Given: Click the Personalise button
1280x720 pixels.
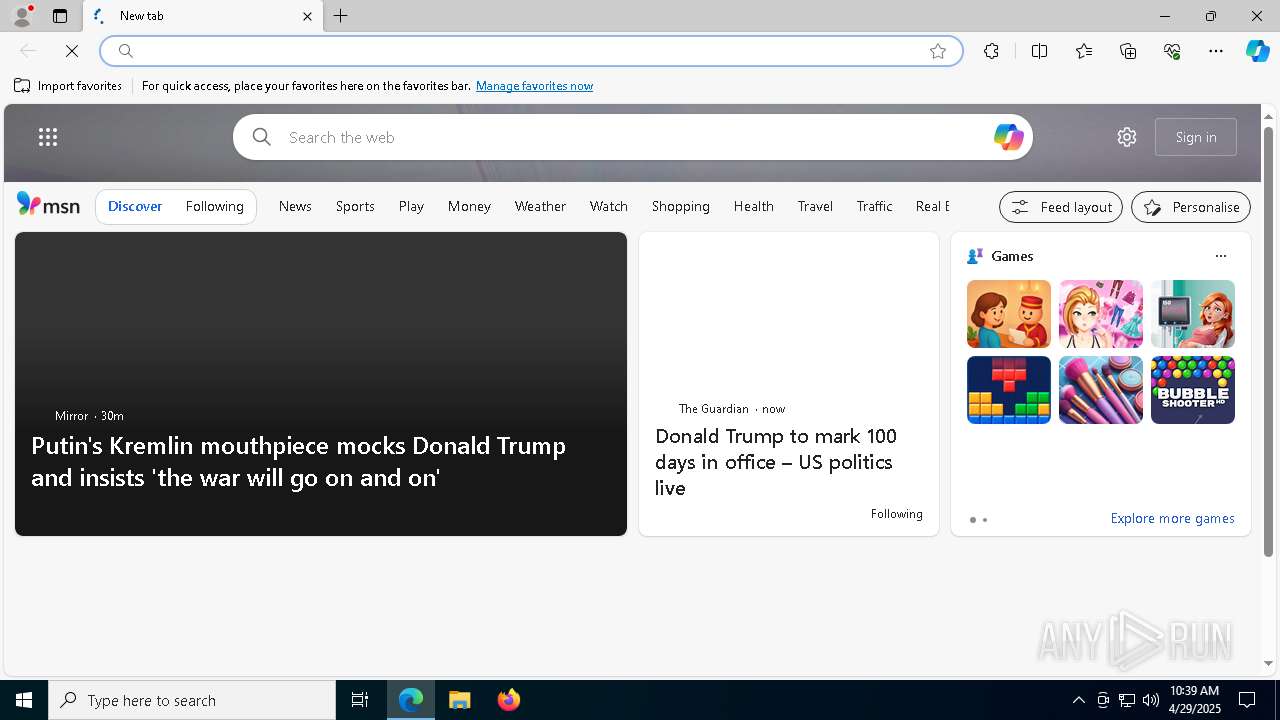Looking at the screenshot, I should [1191, 207].
